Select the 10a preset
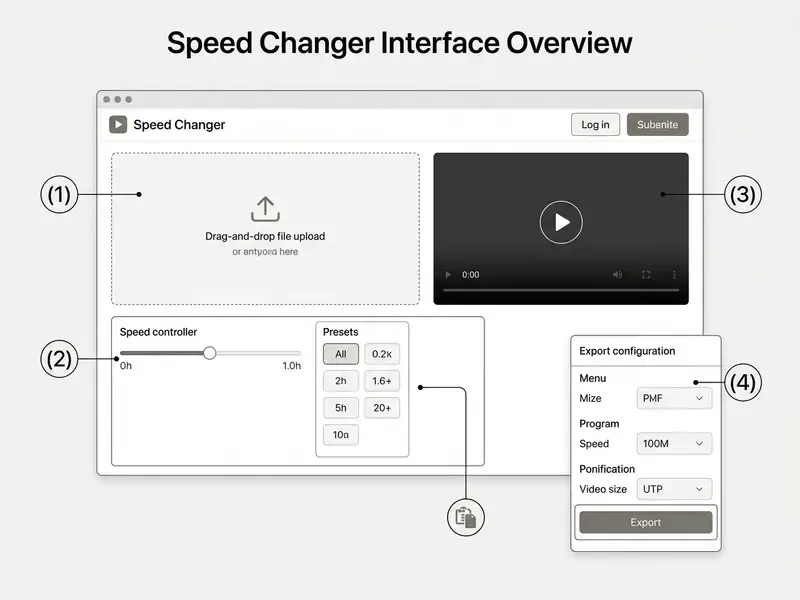This screenshot has height=600, width=800. tap(341, 435)
